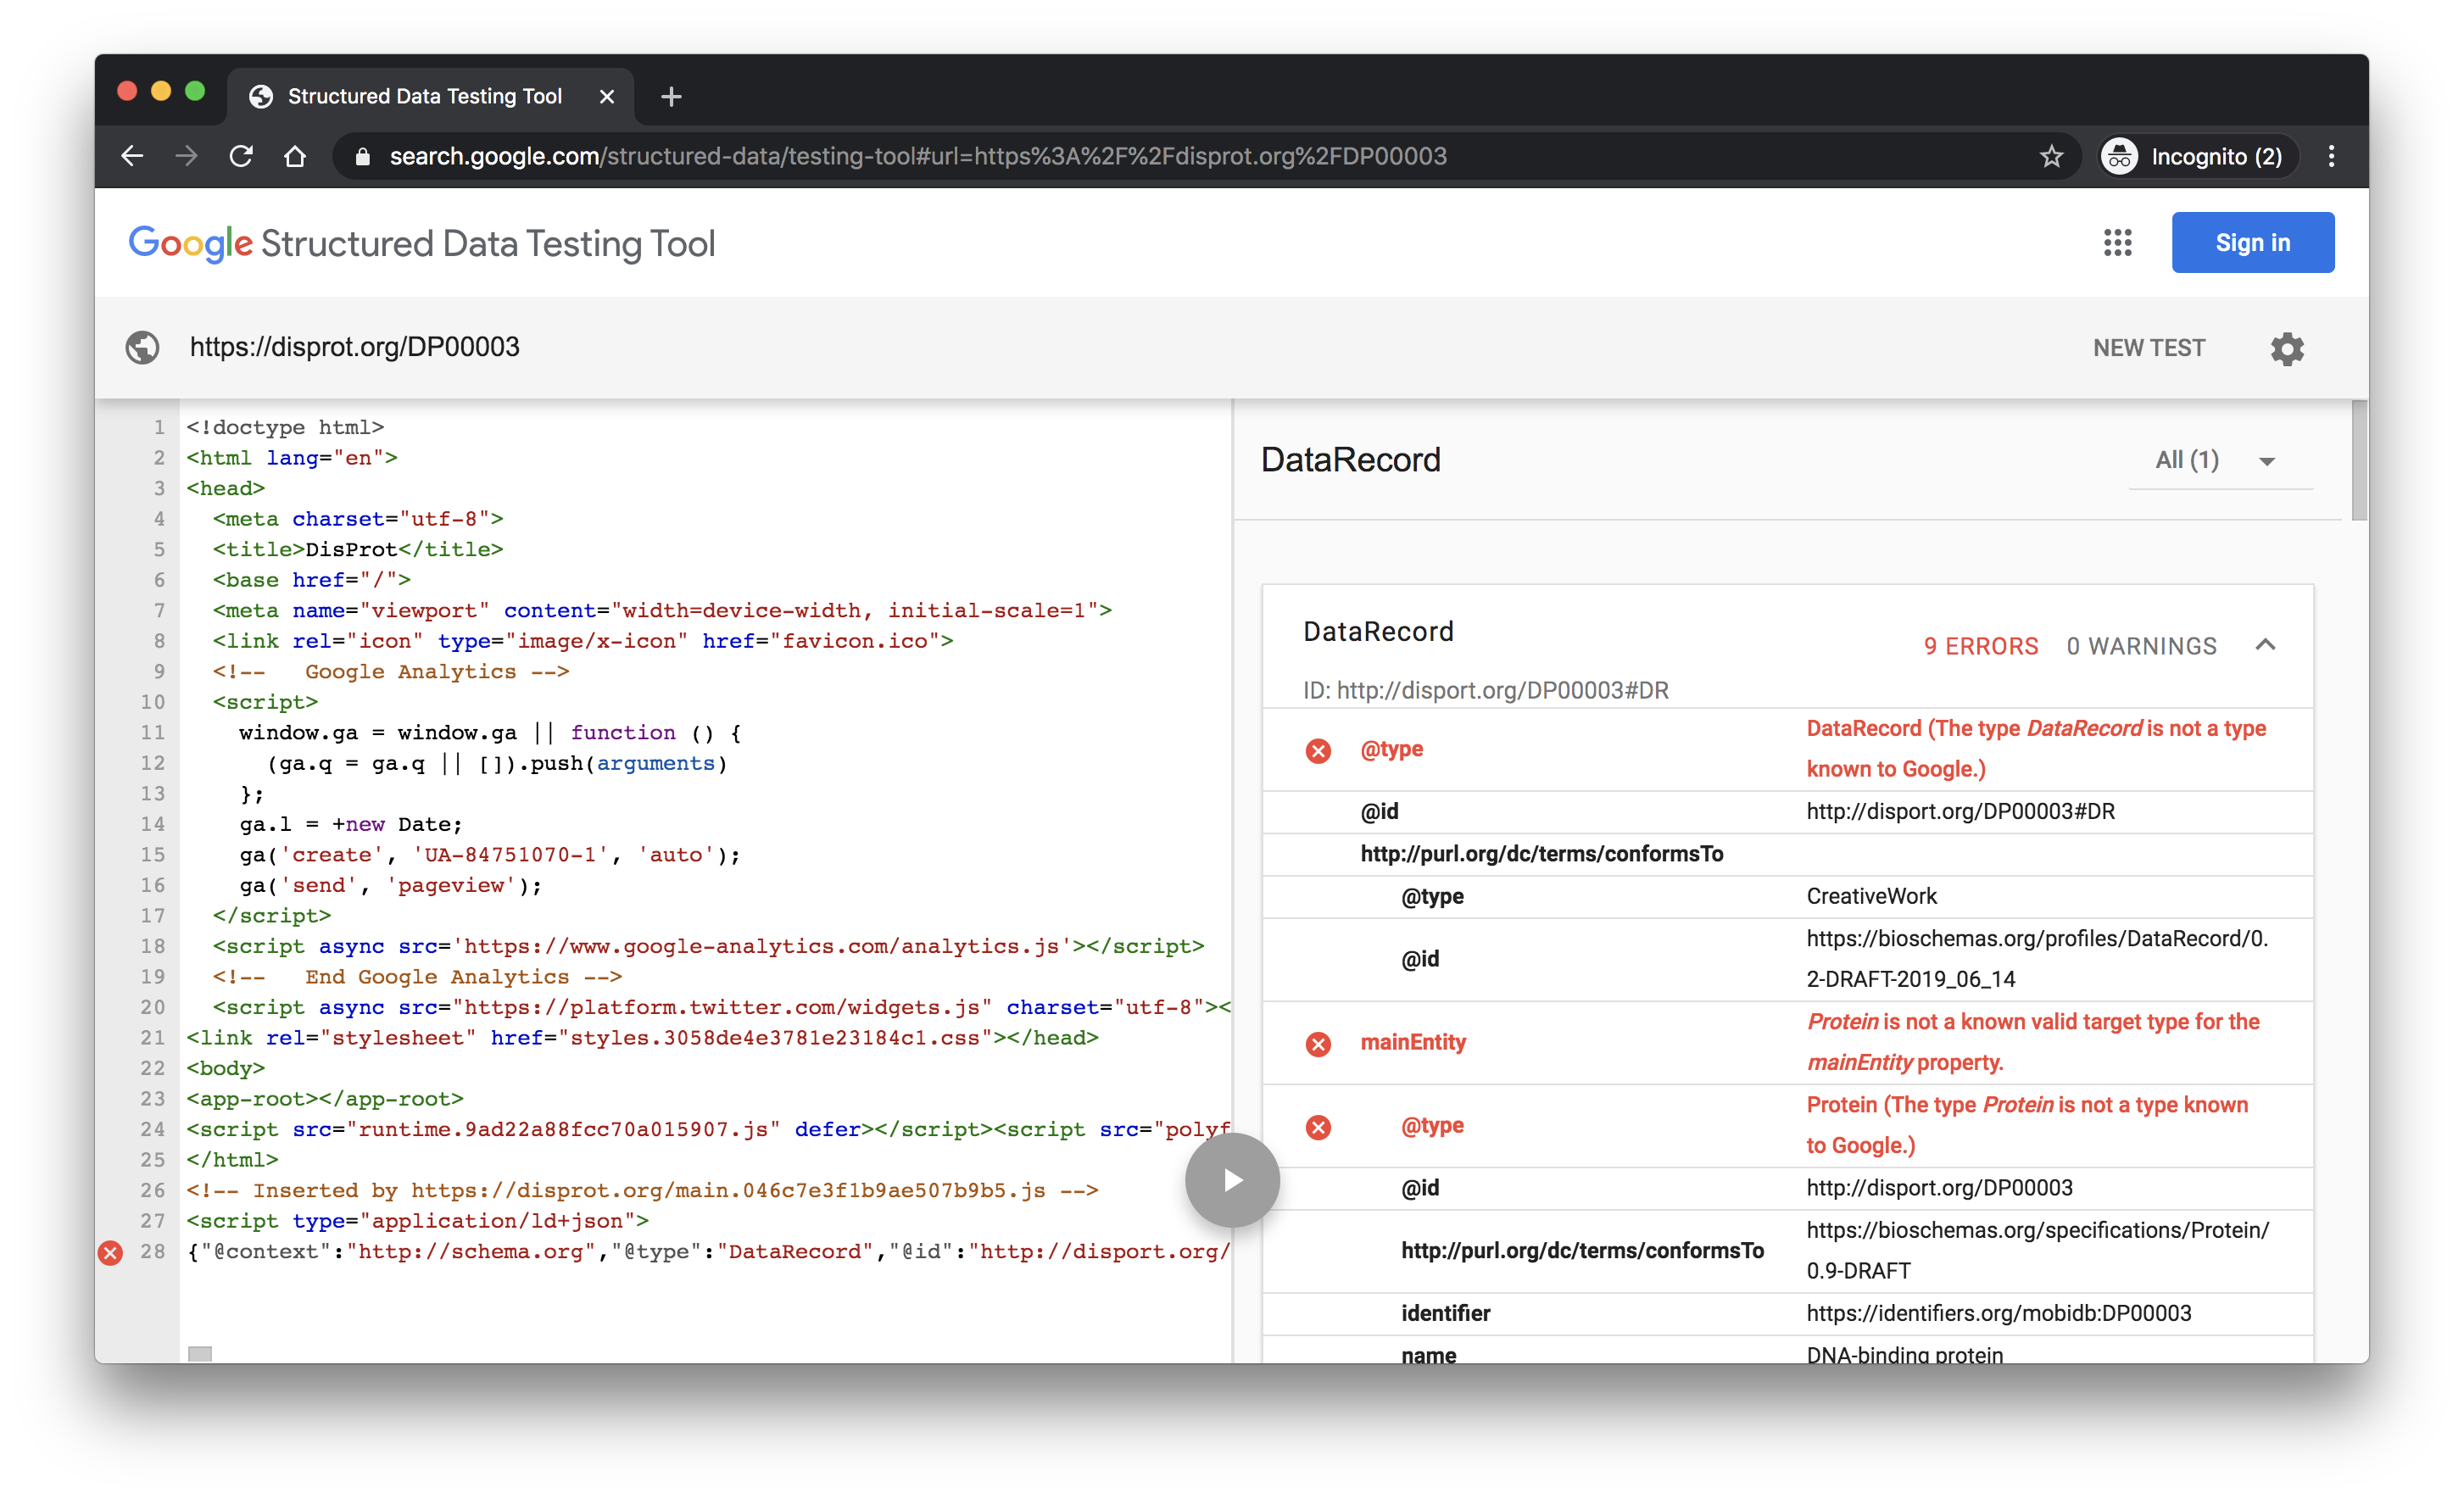
Task: Close the Structured Data Testing Tool tab
Action: tap(606, 96)
